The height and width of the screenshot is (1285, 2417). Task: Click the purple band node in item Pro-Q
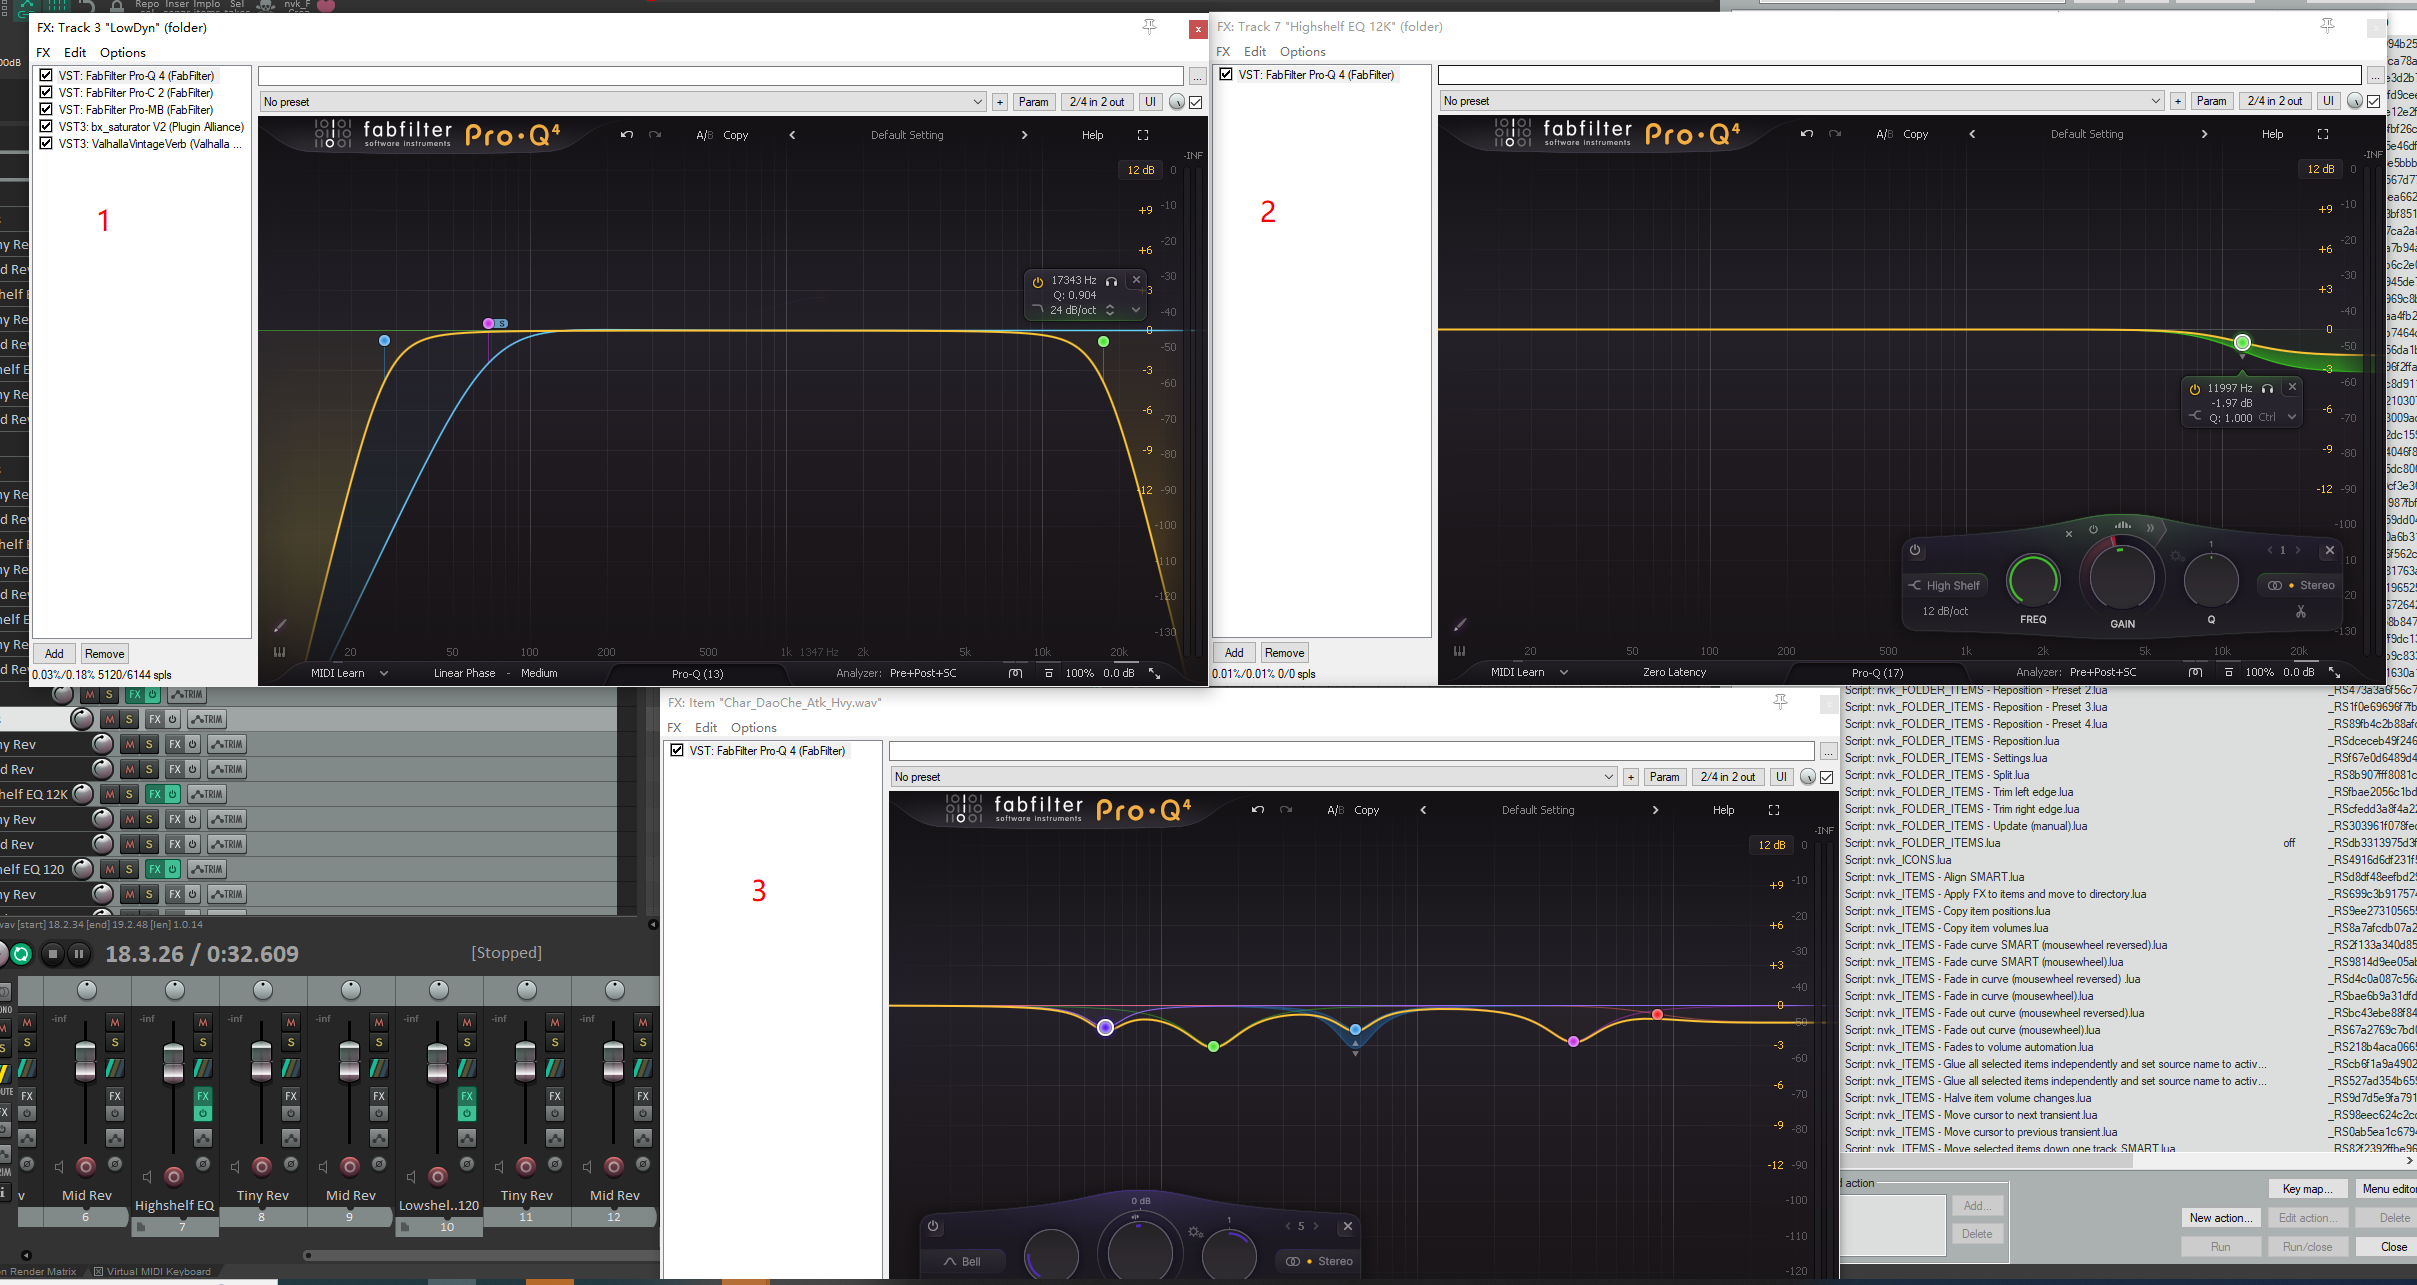pos(1105,1028)
